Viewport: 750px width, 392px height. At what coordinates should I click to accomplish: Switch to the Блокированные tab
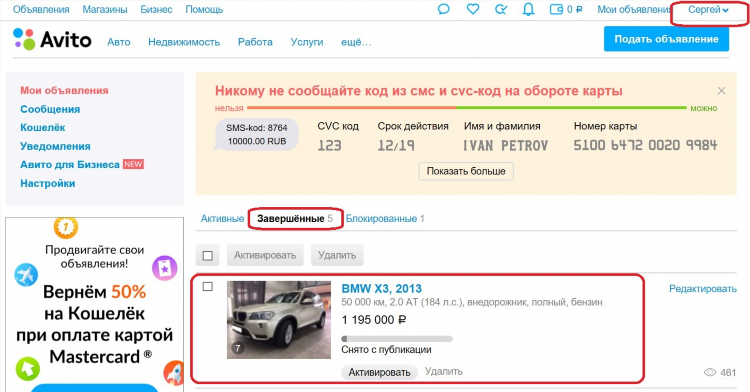click(385, 218)
